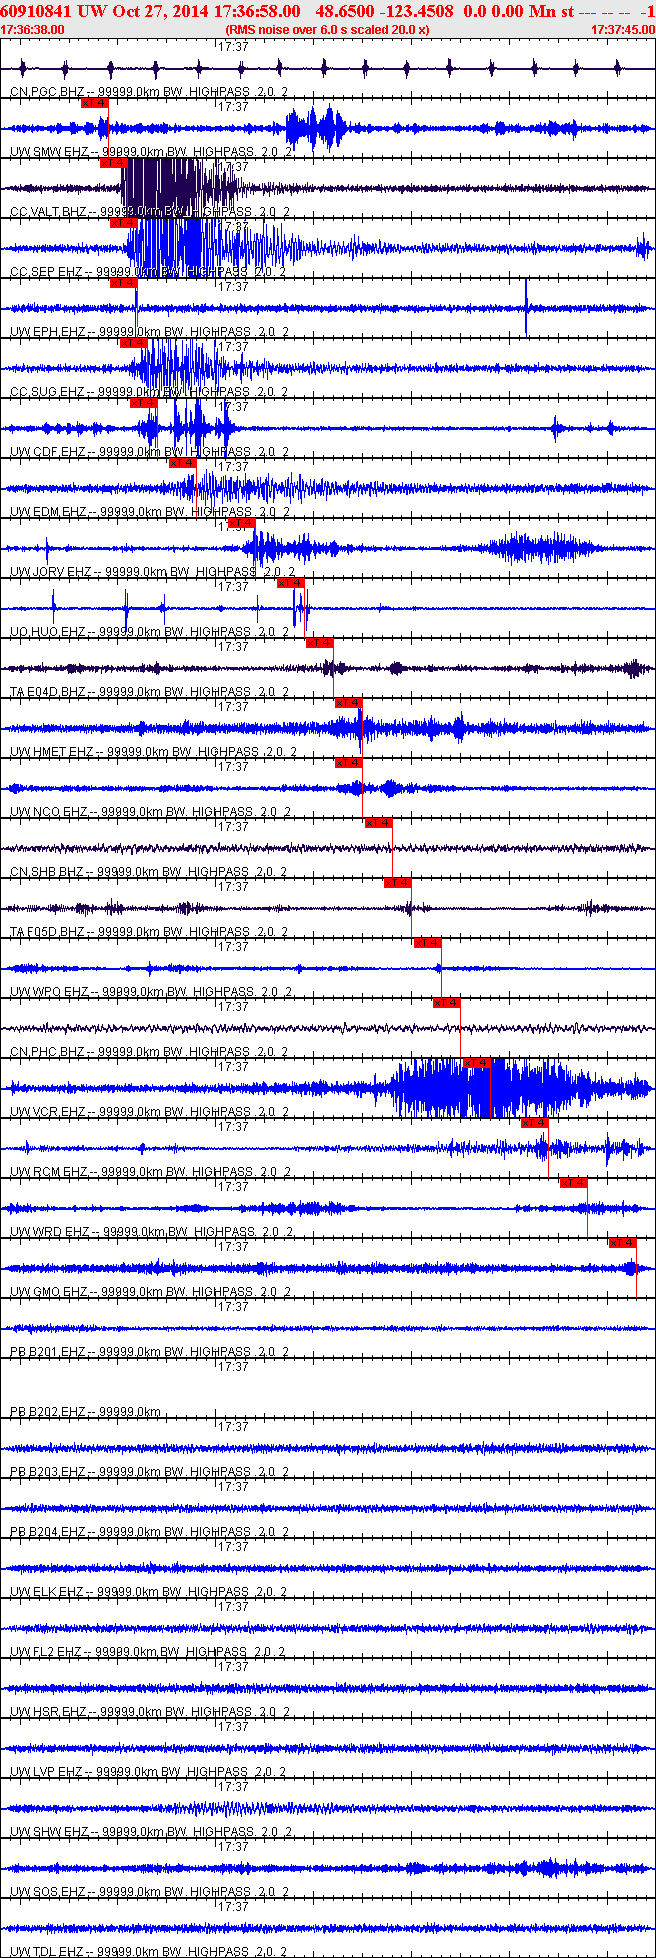Select the UW.SMW.EHZ station label

tap(49, 152)
